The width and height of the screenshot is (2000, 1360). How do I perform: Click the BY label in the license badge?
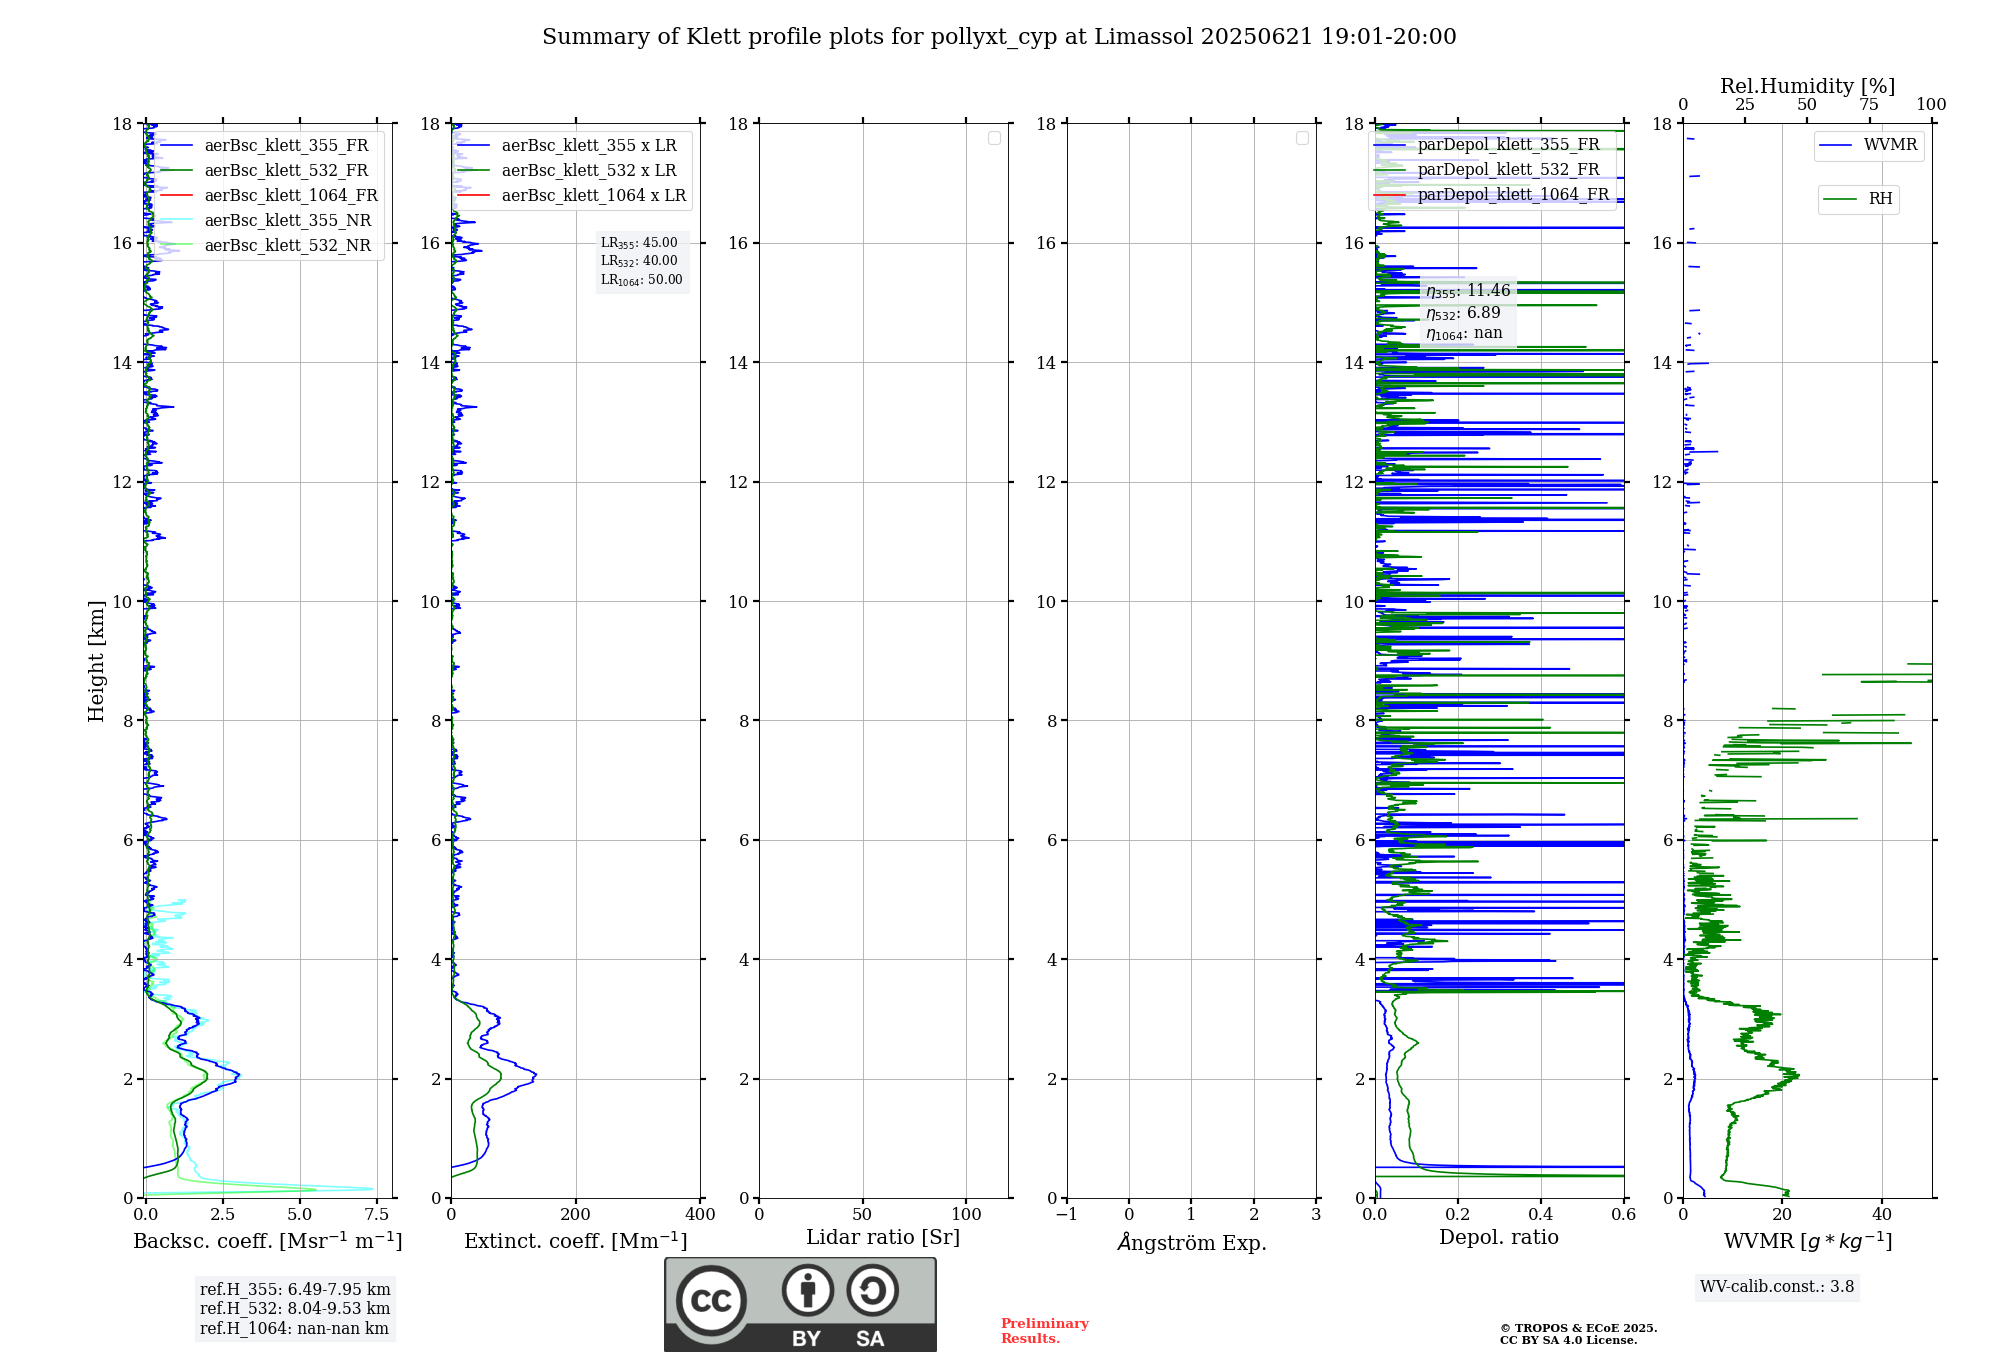[806, 1339]
